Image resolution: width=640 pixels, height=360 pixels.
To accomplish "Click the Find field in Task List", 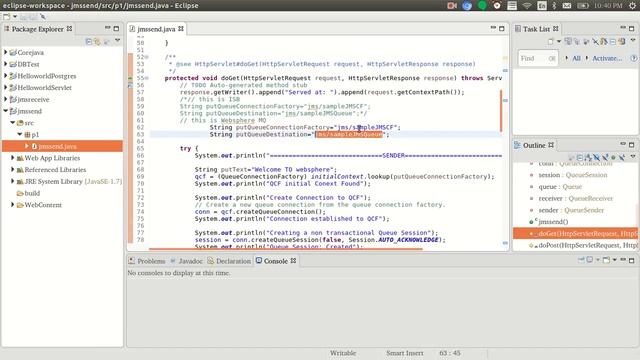I will [x=538, y=58].
